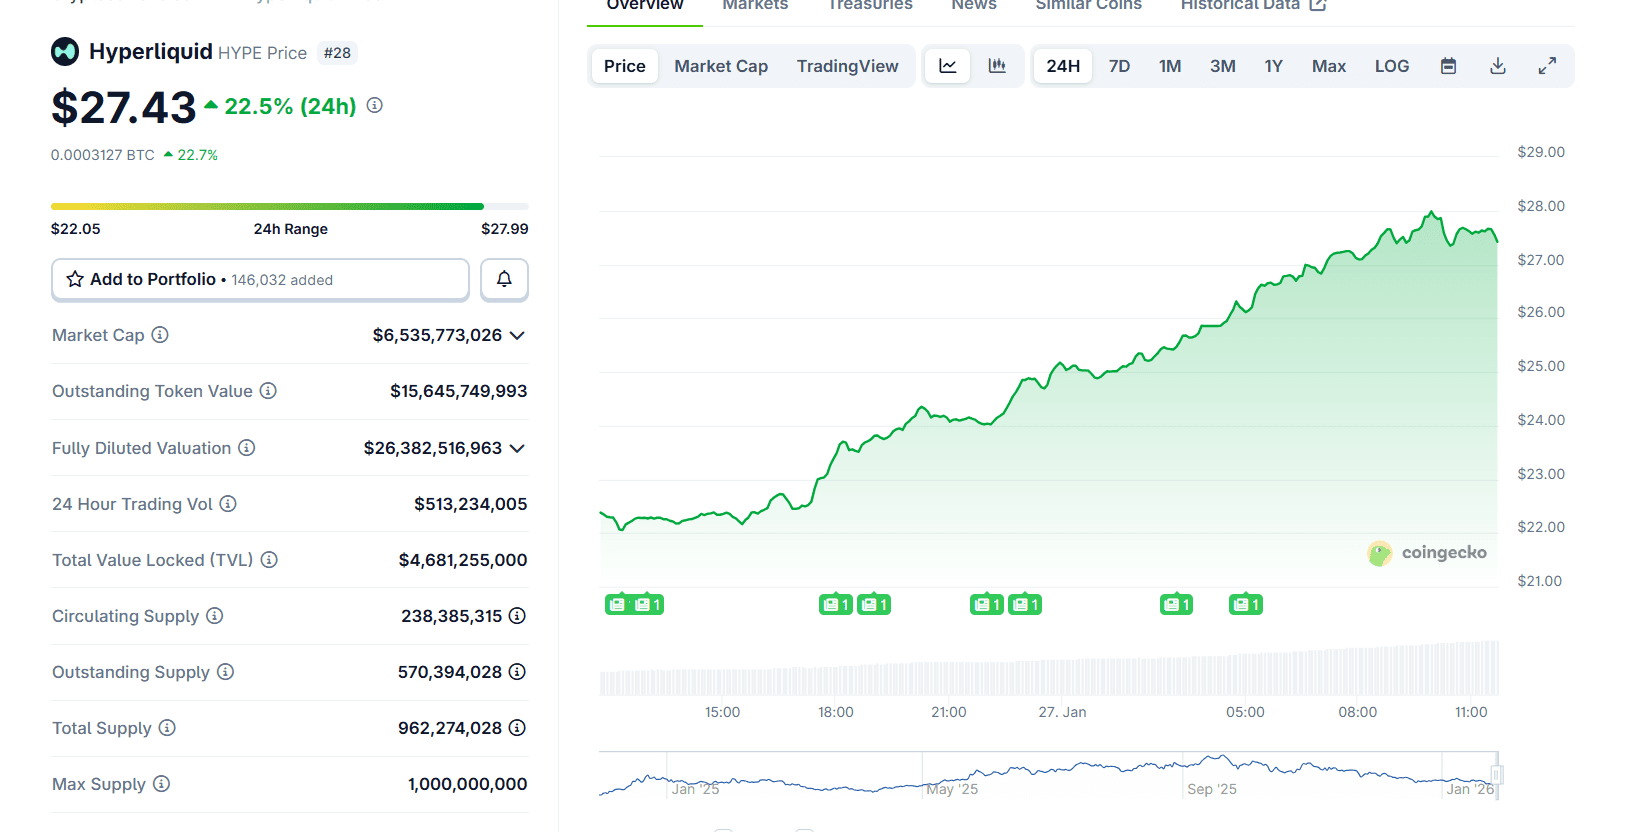
Task: Expand the chart to fullscreen
Action: pyautogui.click(x=1546, y=66)
